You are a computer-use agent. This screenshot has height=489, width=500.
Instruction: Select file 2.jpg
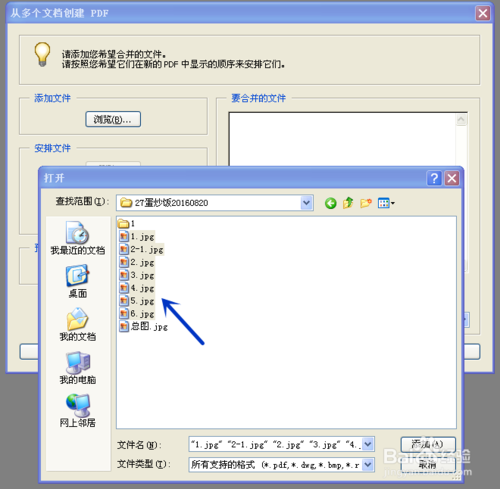pos(137,262)
